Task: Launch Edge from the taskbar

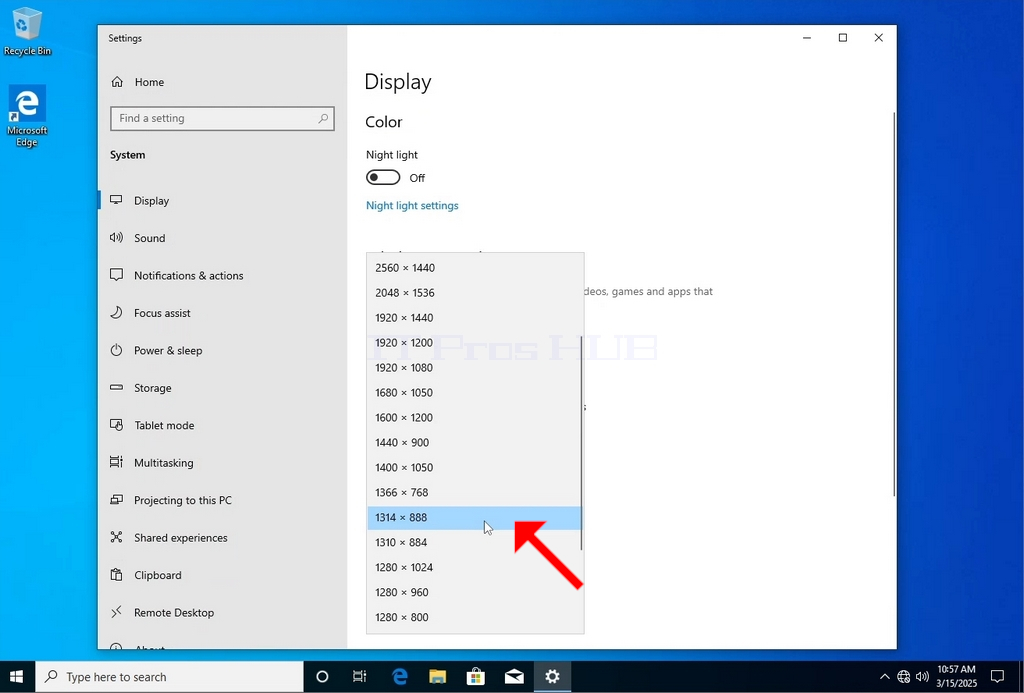Action: point(399,677)
